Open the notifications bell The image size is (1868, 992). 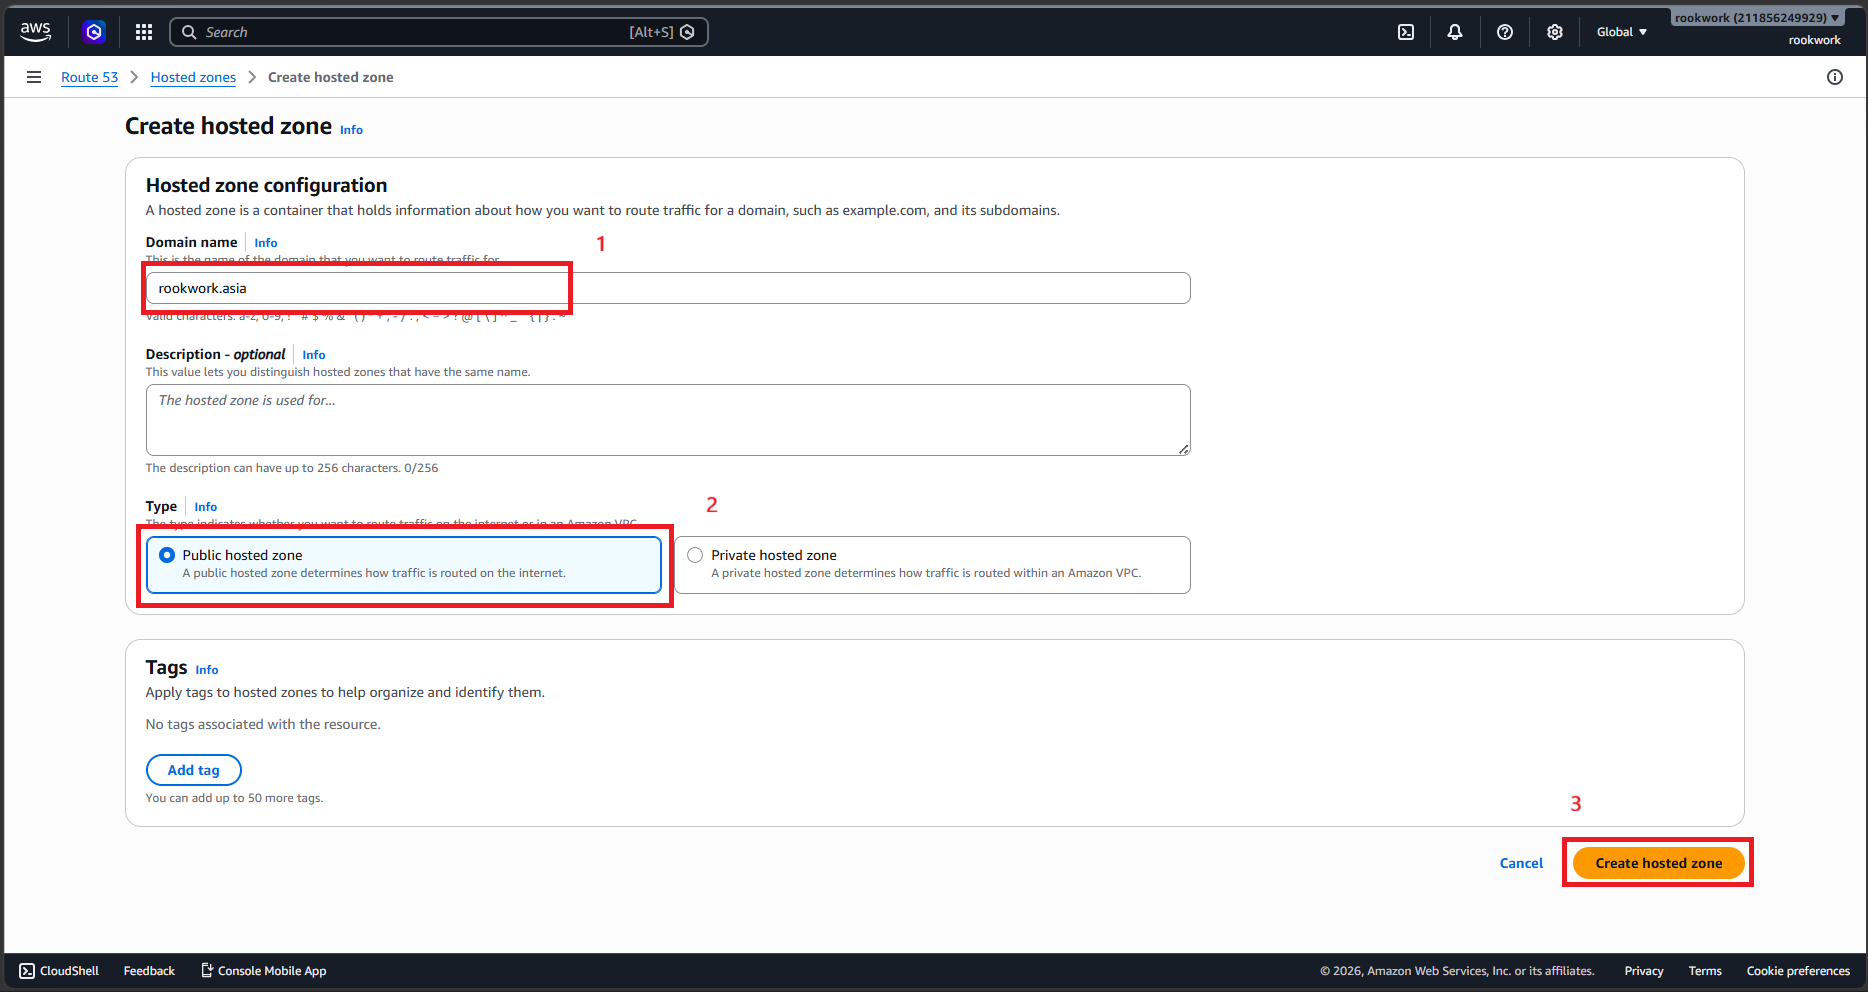tap(1455, 32)
